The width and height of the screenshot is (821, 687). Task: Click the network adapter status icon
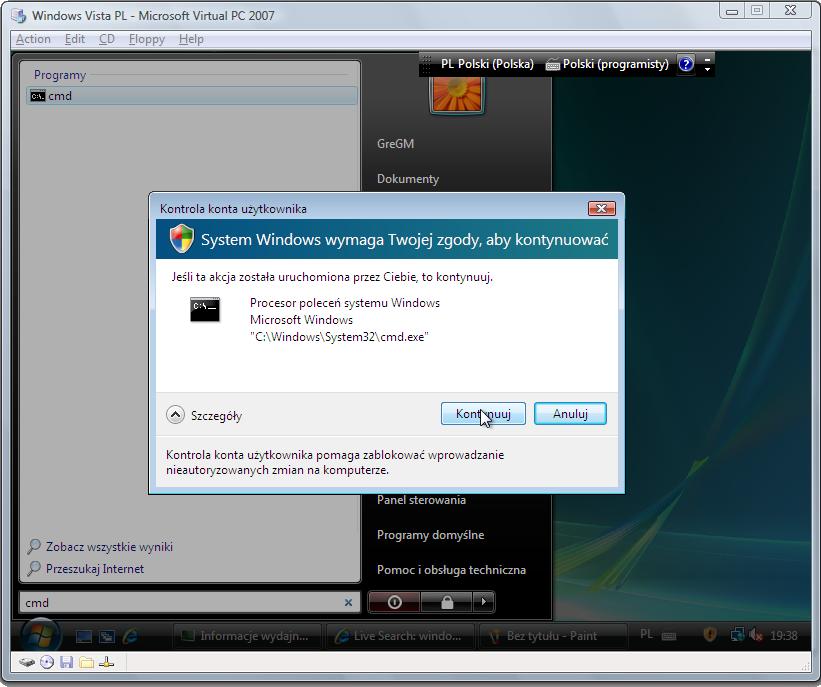point(106,662)
